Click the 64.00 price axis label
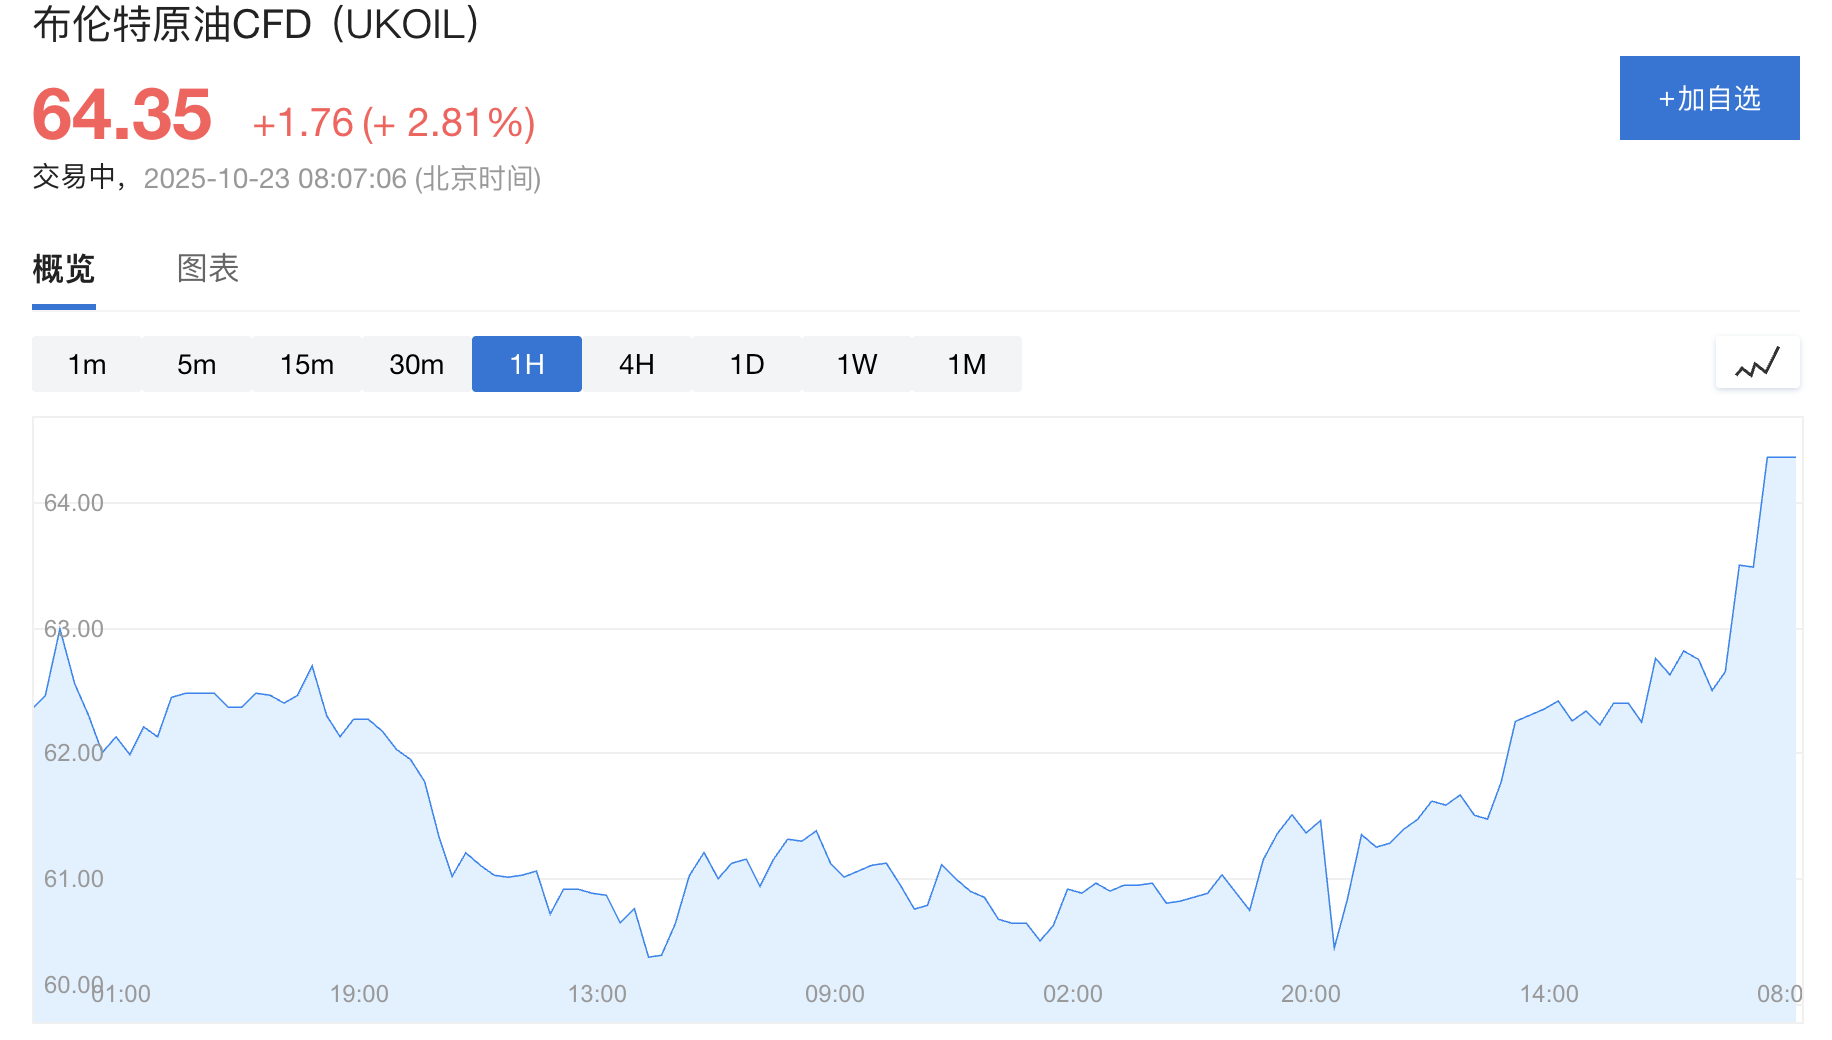This screenshot has width=1832, height=1040. click(74, 503)
